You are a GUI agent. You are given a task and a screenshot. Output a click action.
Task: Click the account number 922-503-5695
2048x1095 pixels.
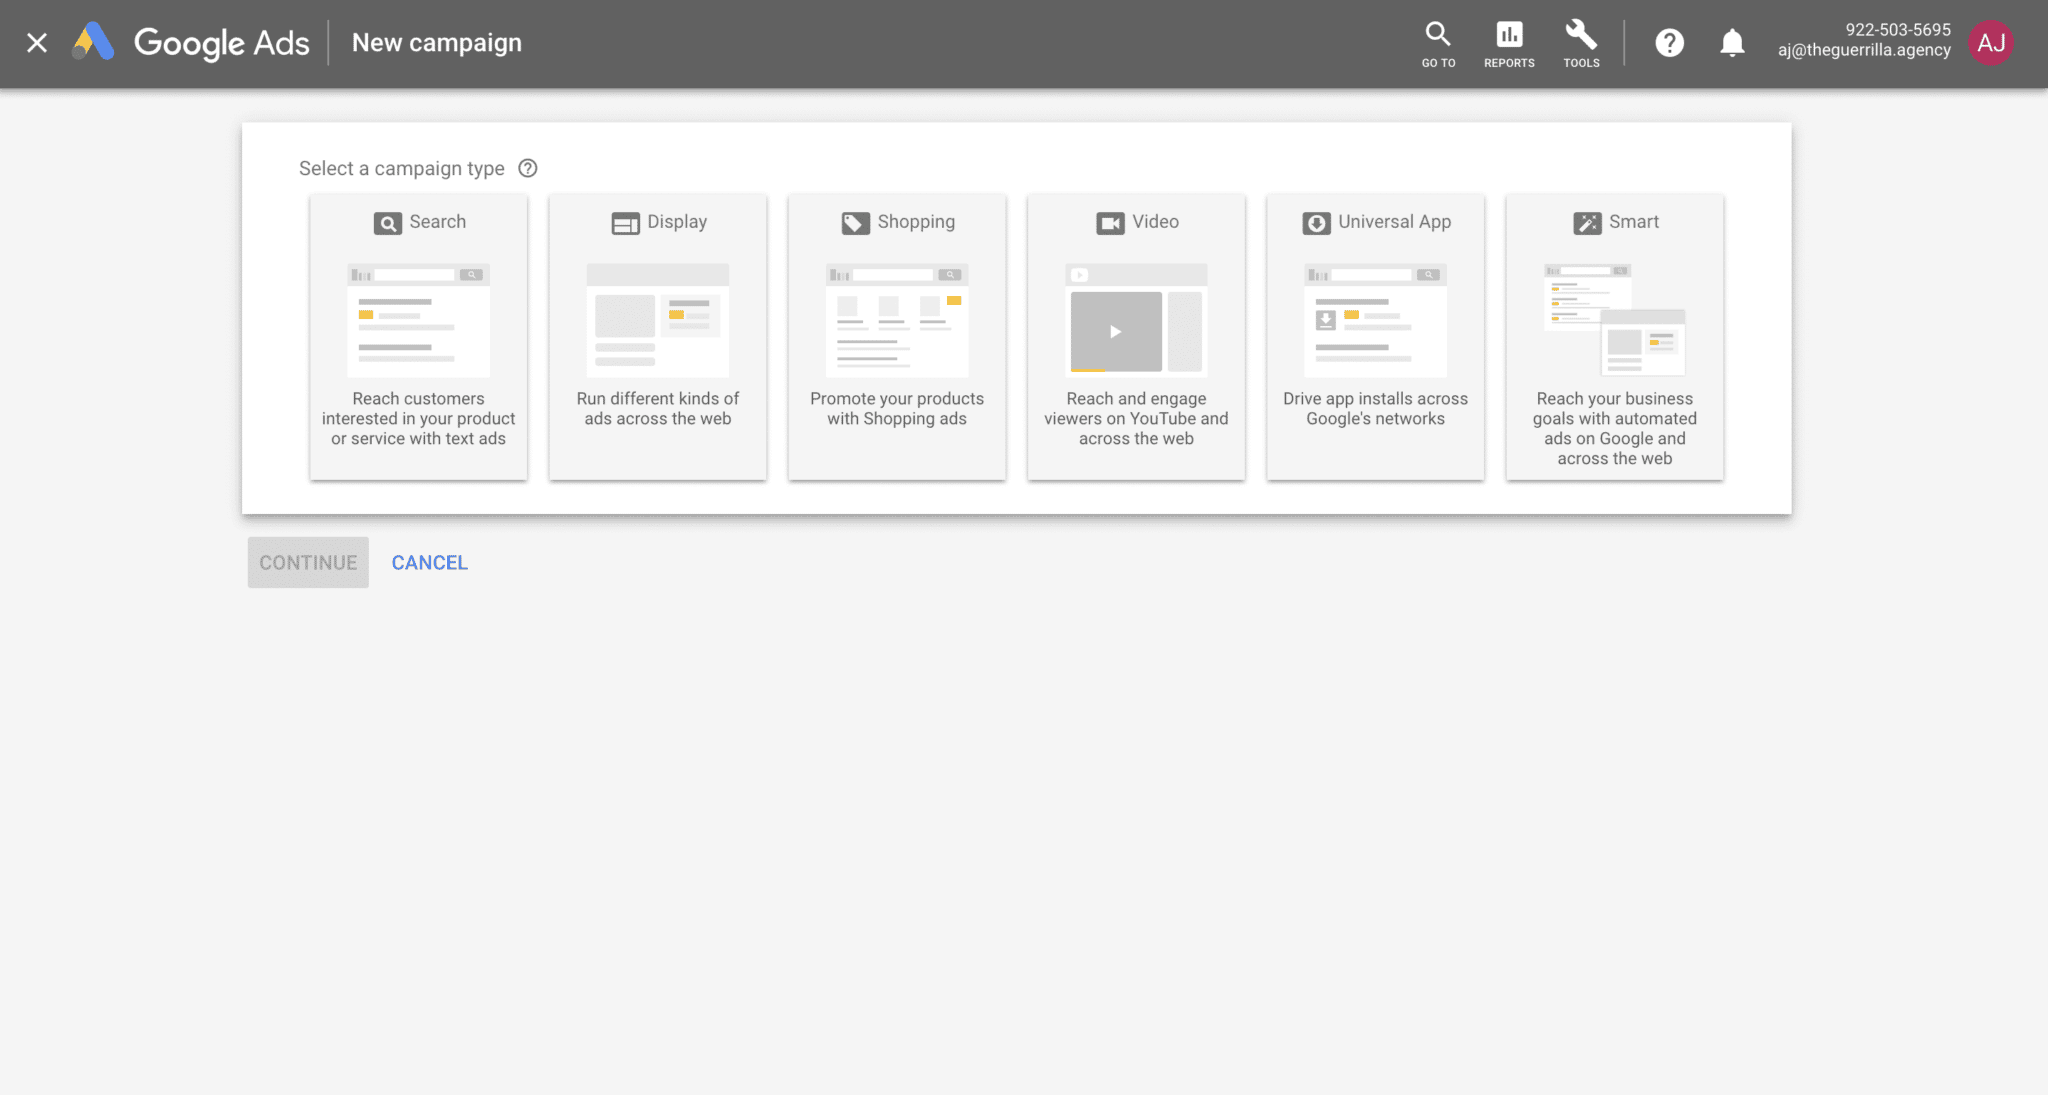[1898, 30]
